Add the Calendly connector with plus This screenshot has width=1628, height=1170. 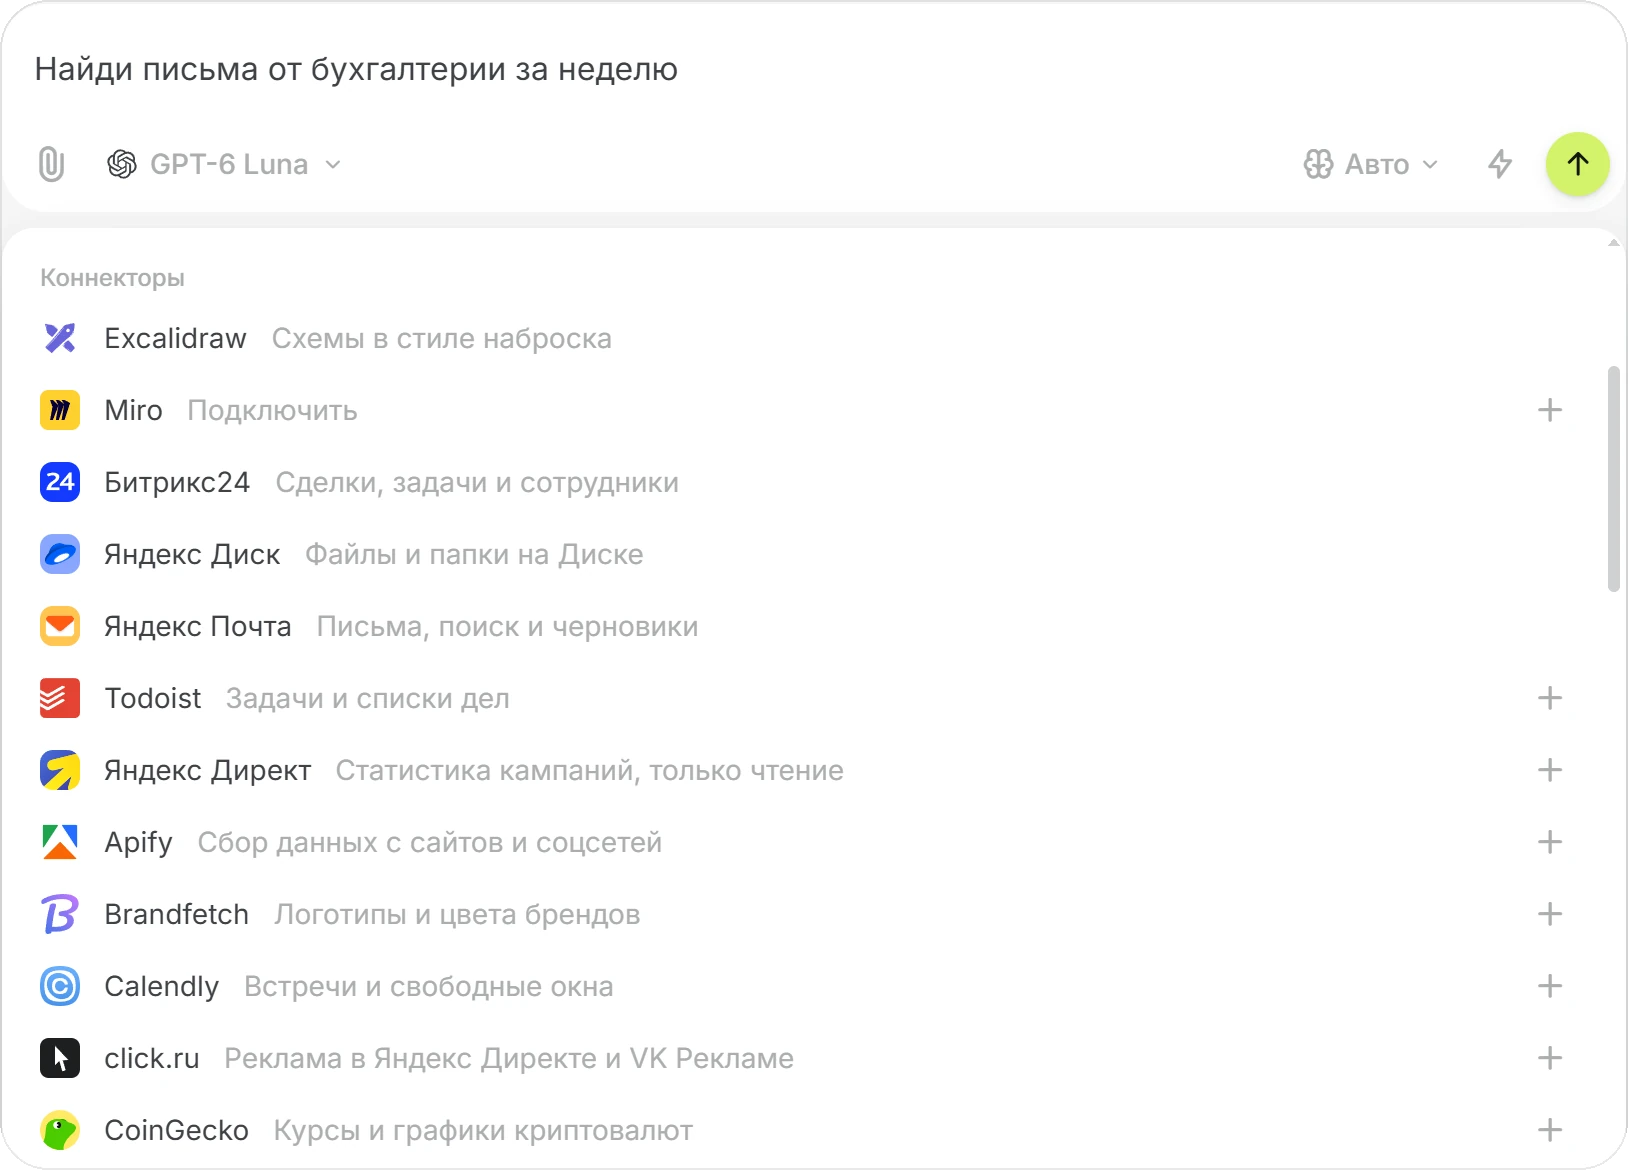(1550, 986)
